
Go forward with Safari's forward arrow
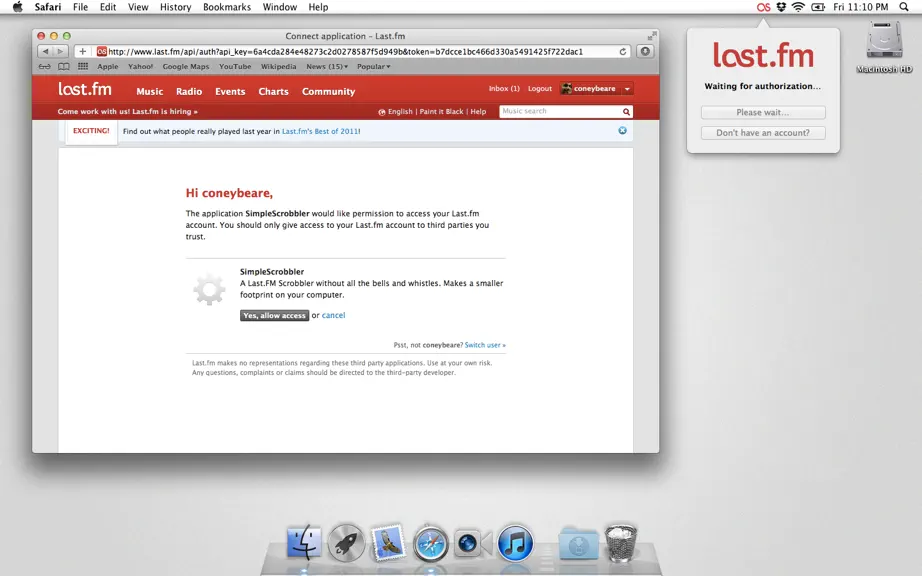[x=61, y=51]
